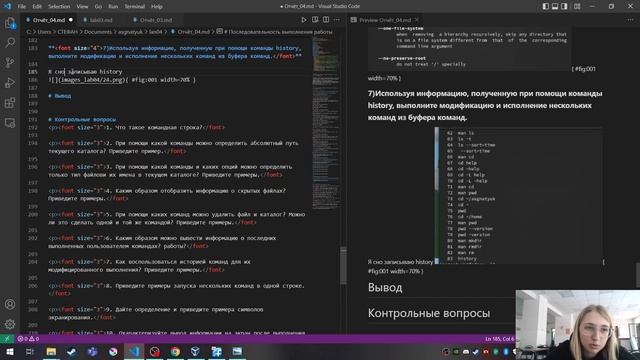The width and height of the screenshot is (640, 360).
Task: Select the Preview Отчёт_04.md tab
Action: [x=385, y=20]
